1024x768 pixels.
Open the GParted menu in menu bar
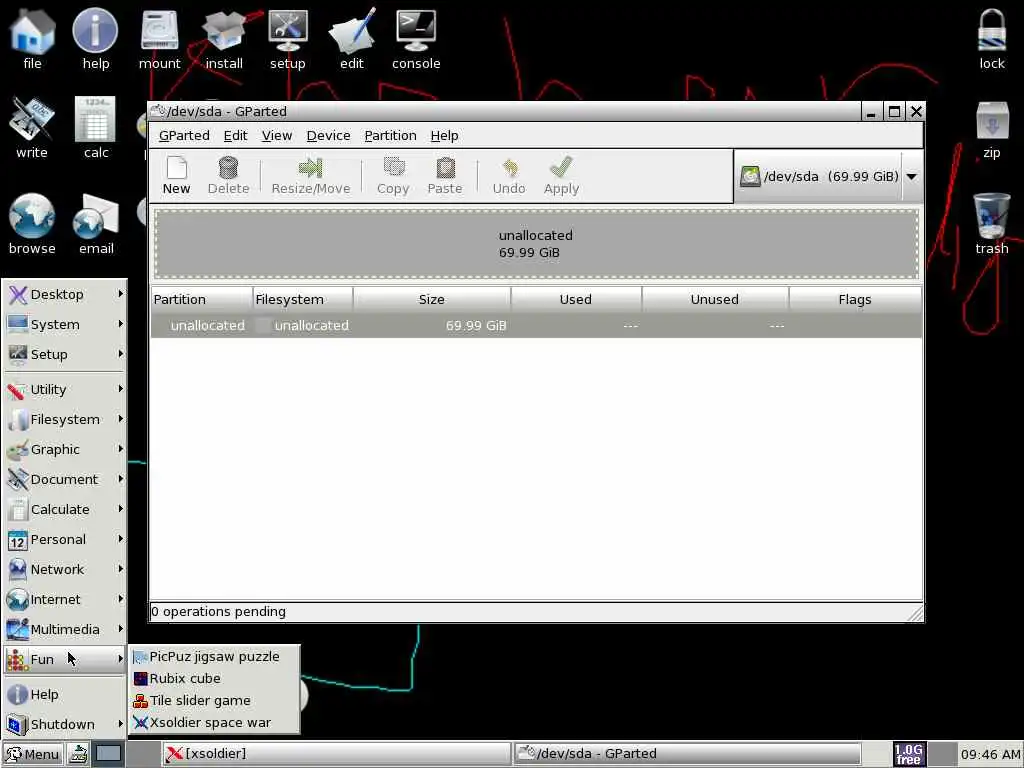(x=184, y=135)
